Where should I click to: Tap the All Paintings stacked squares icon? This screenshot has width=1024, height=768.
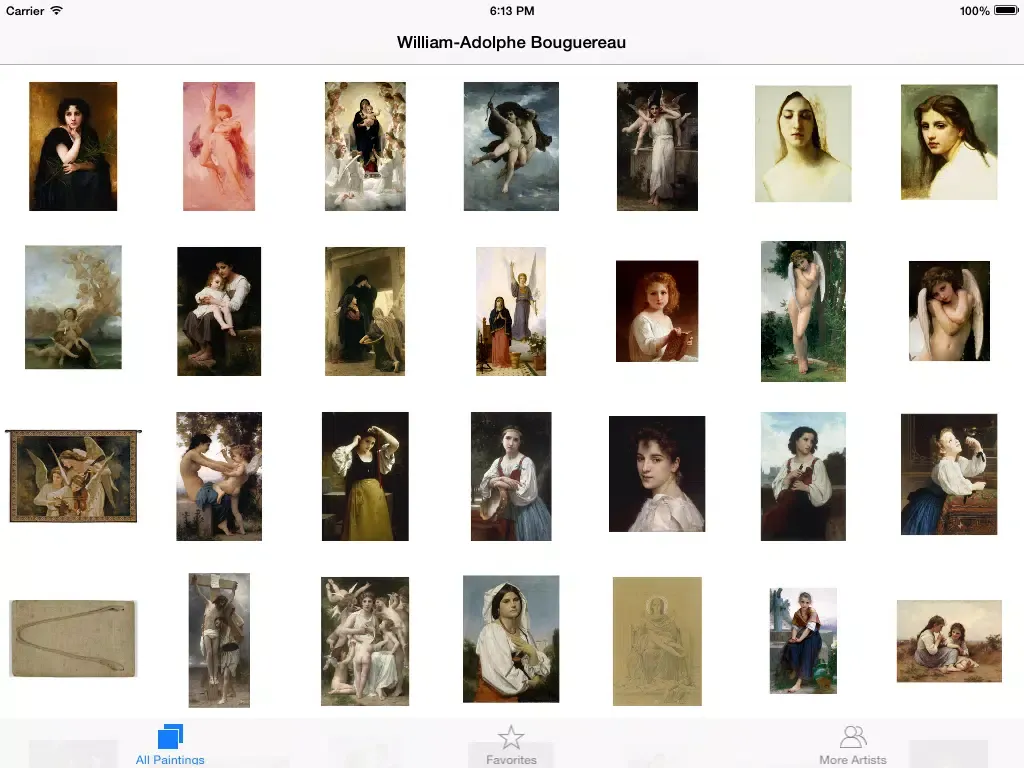click(170, 736)
